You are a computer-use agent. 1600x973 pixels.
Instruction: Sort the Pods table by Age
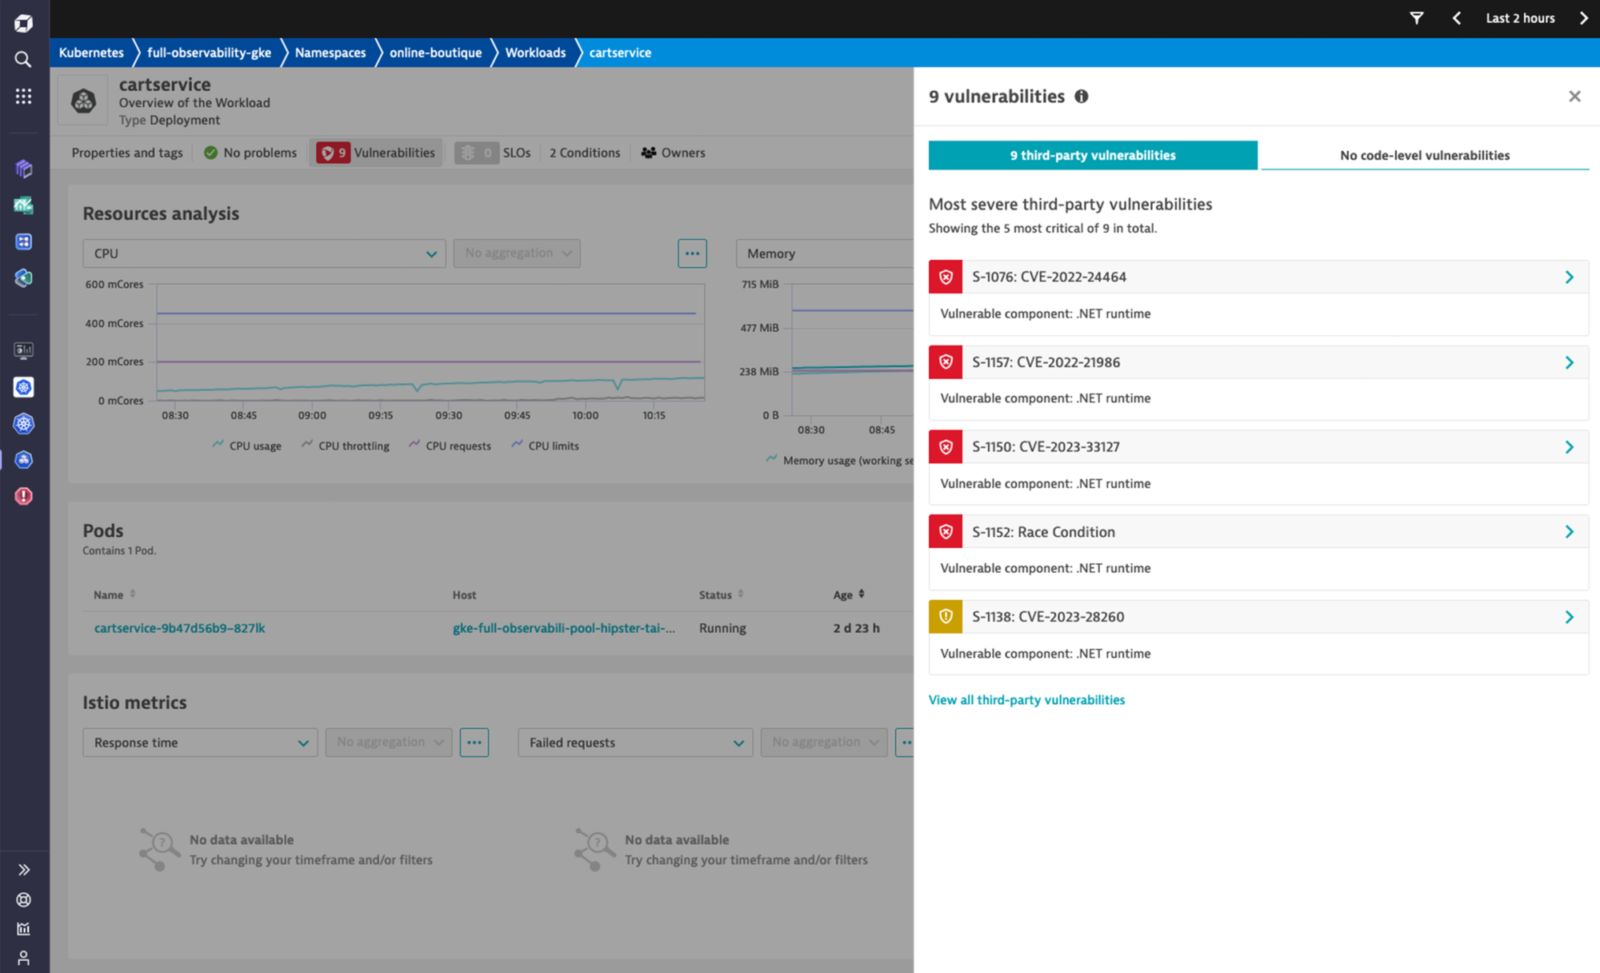[849, 595]
